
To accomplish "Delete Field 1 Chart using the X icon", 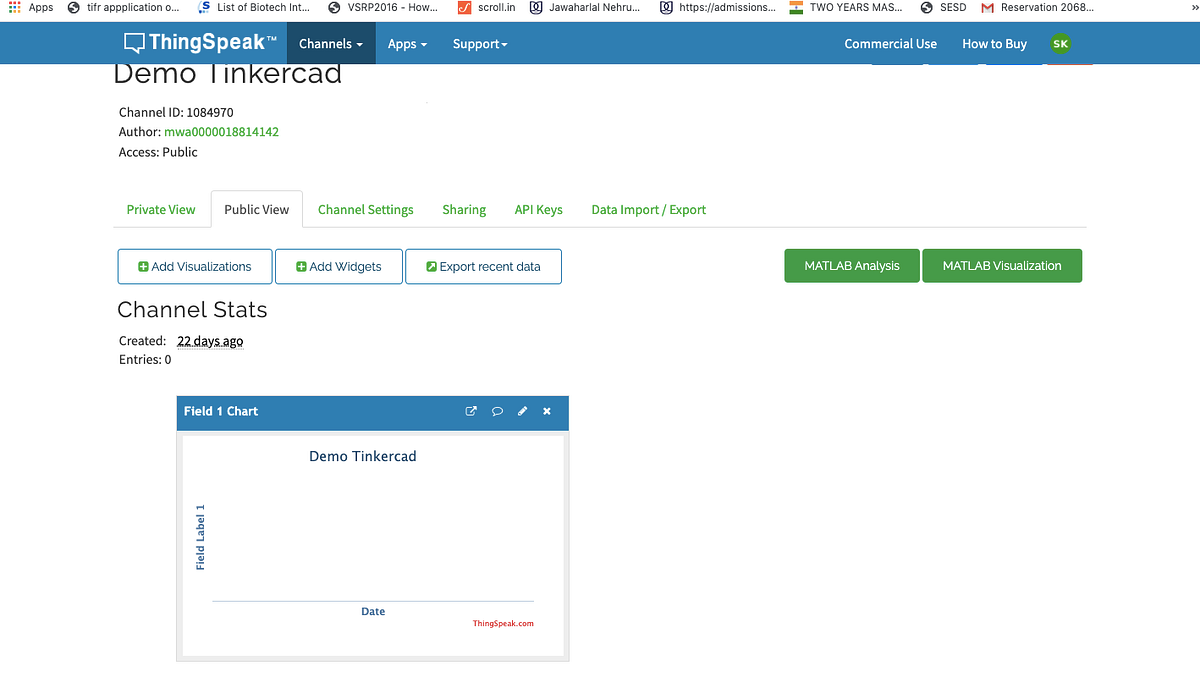I will pyautogui.click(x=546, y=411).
